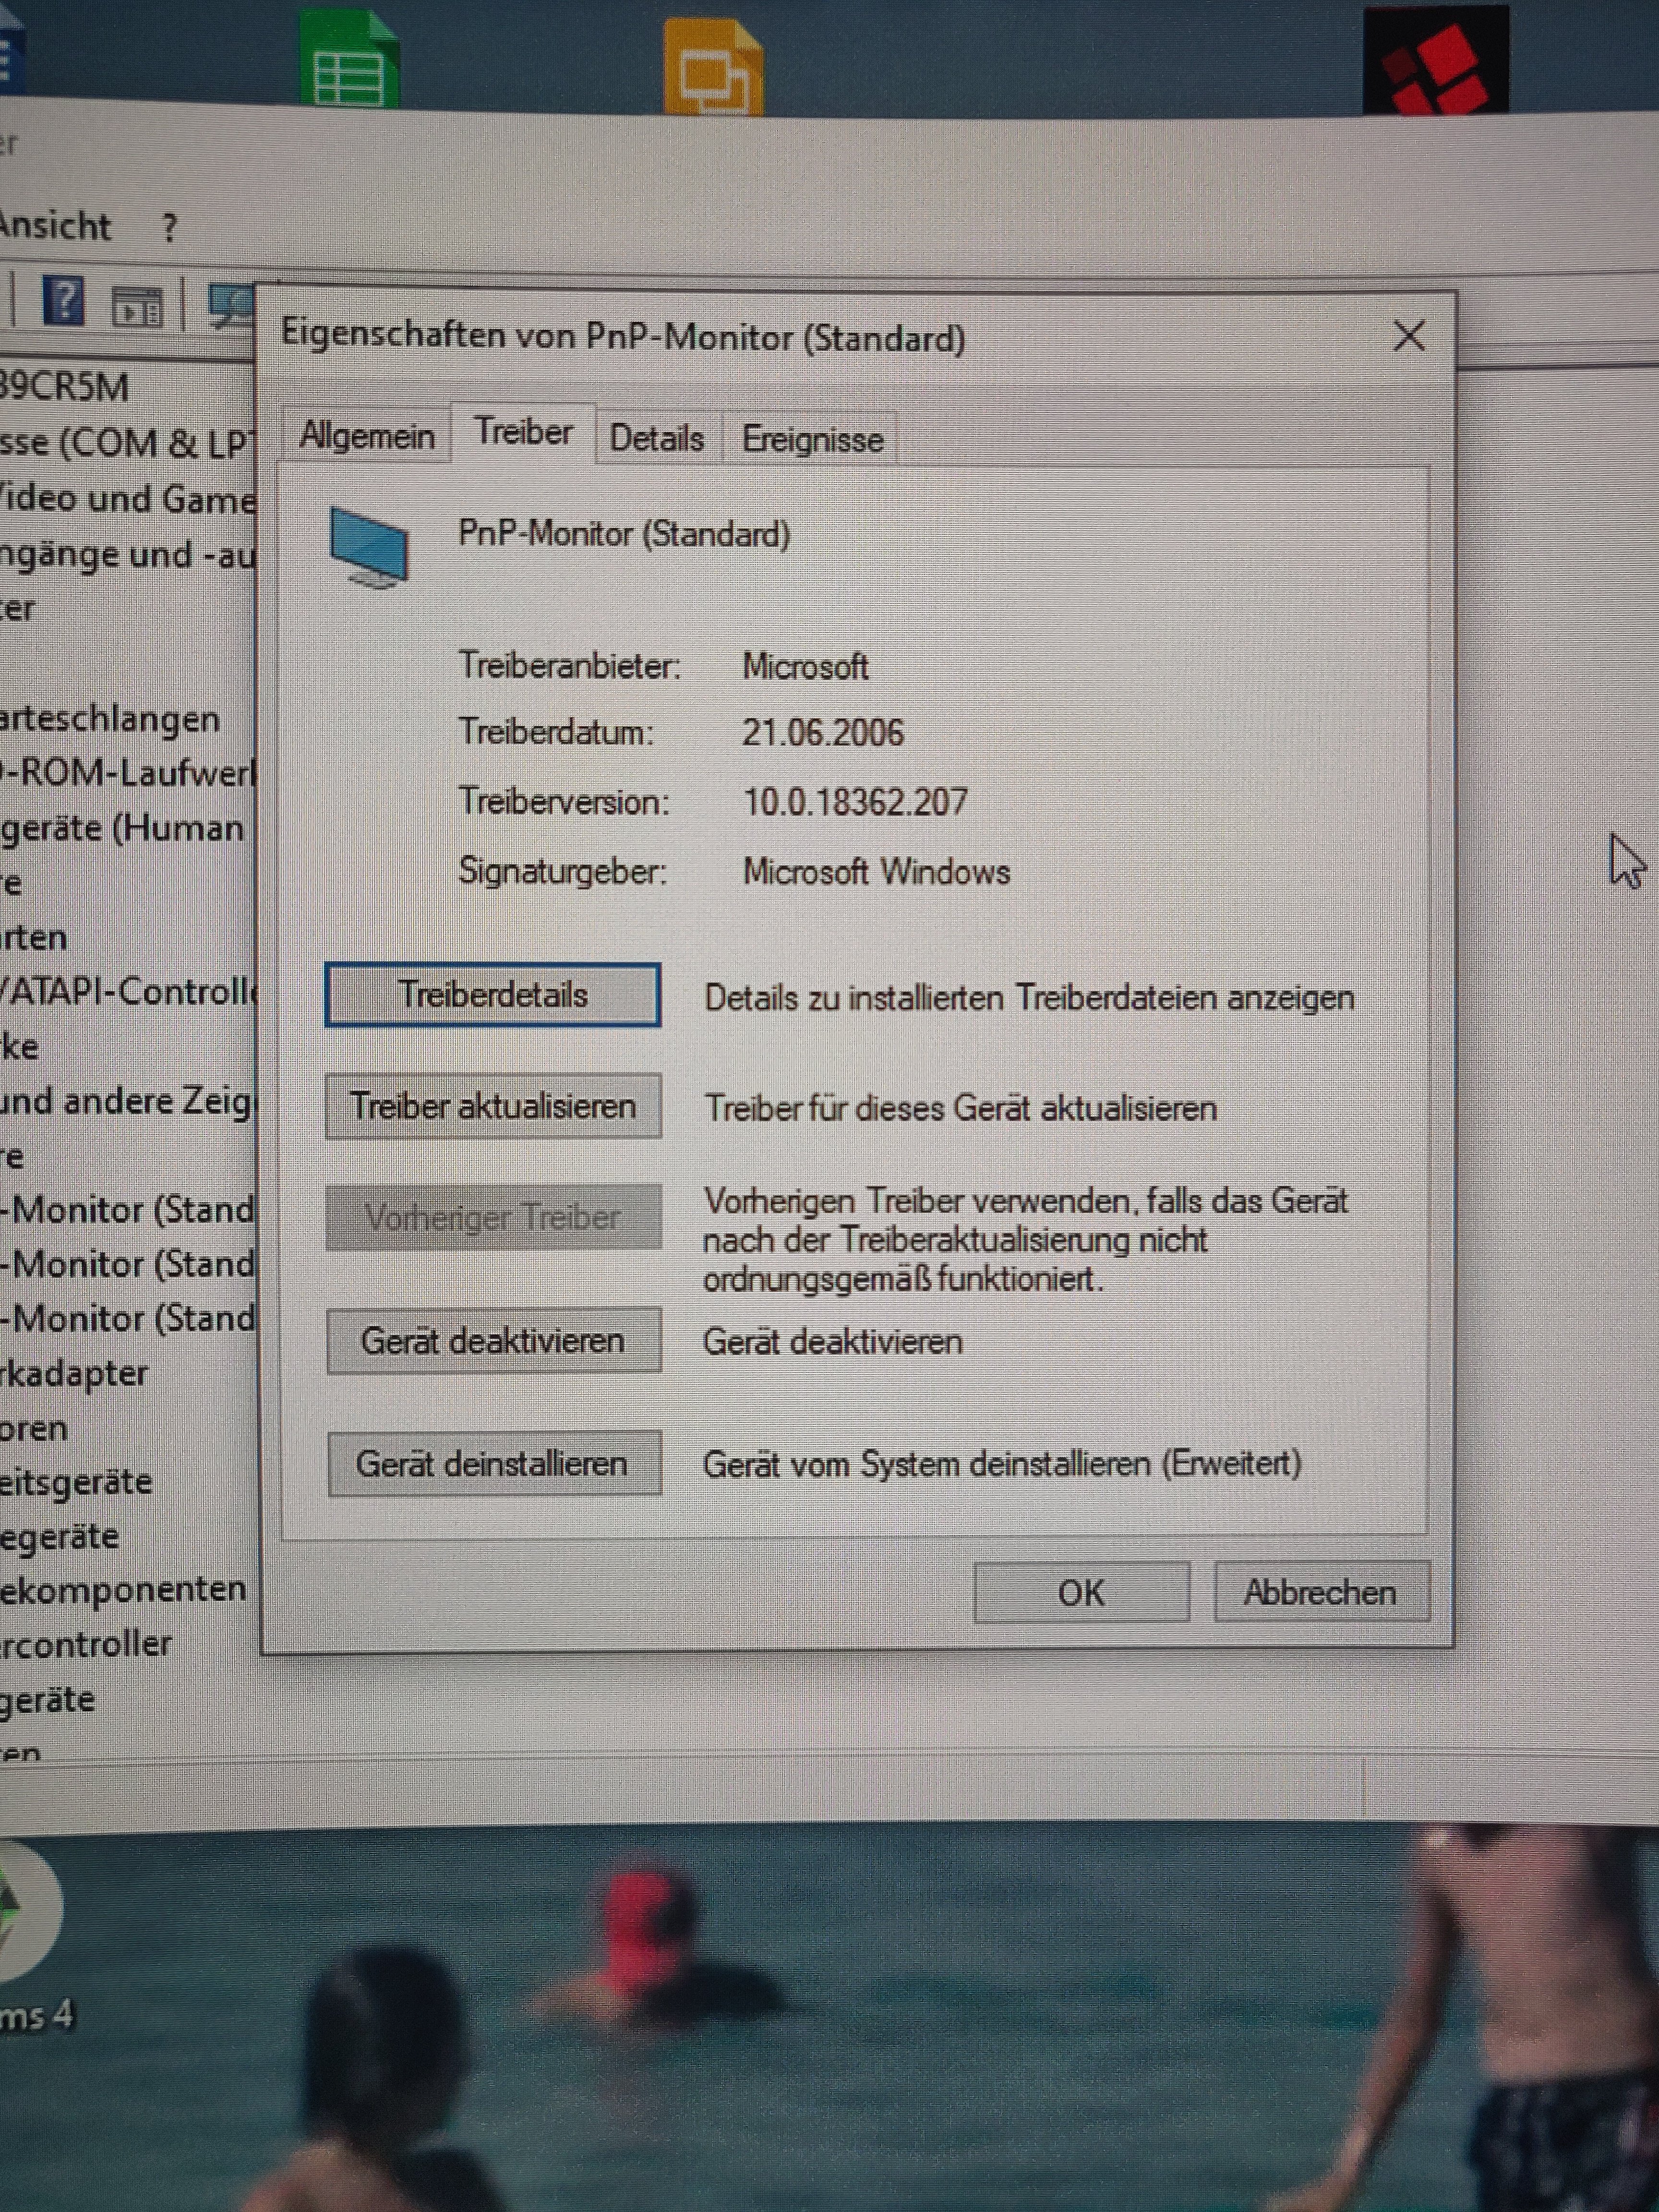
Task: Open the Ansicht menu
Action: point(55,226)
